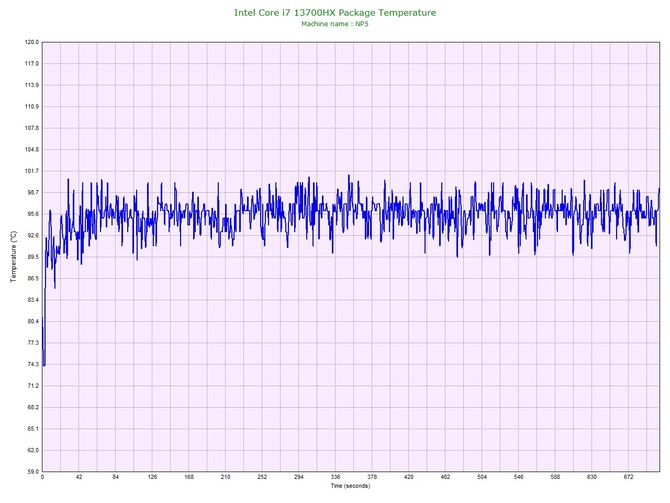
Task: Select the 294 time tick label
Action: click(x=299, y=477)
